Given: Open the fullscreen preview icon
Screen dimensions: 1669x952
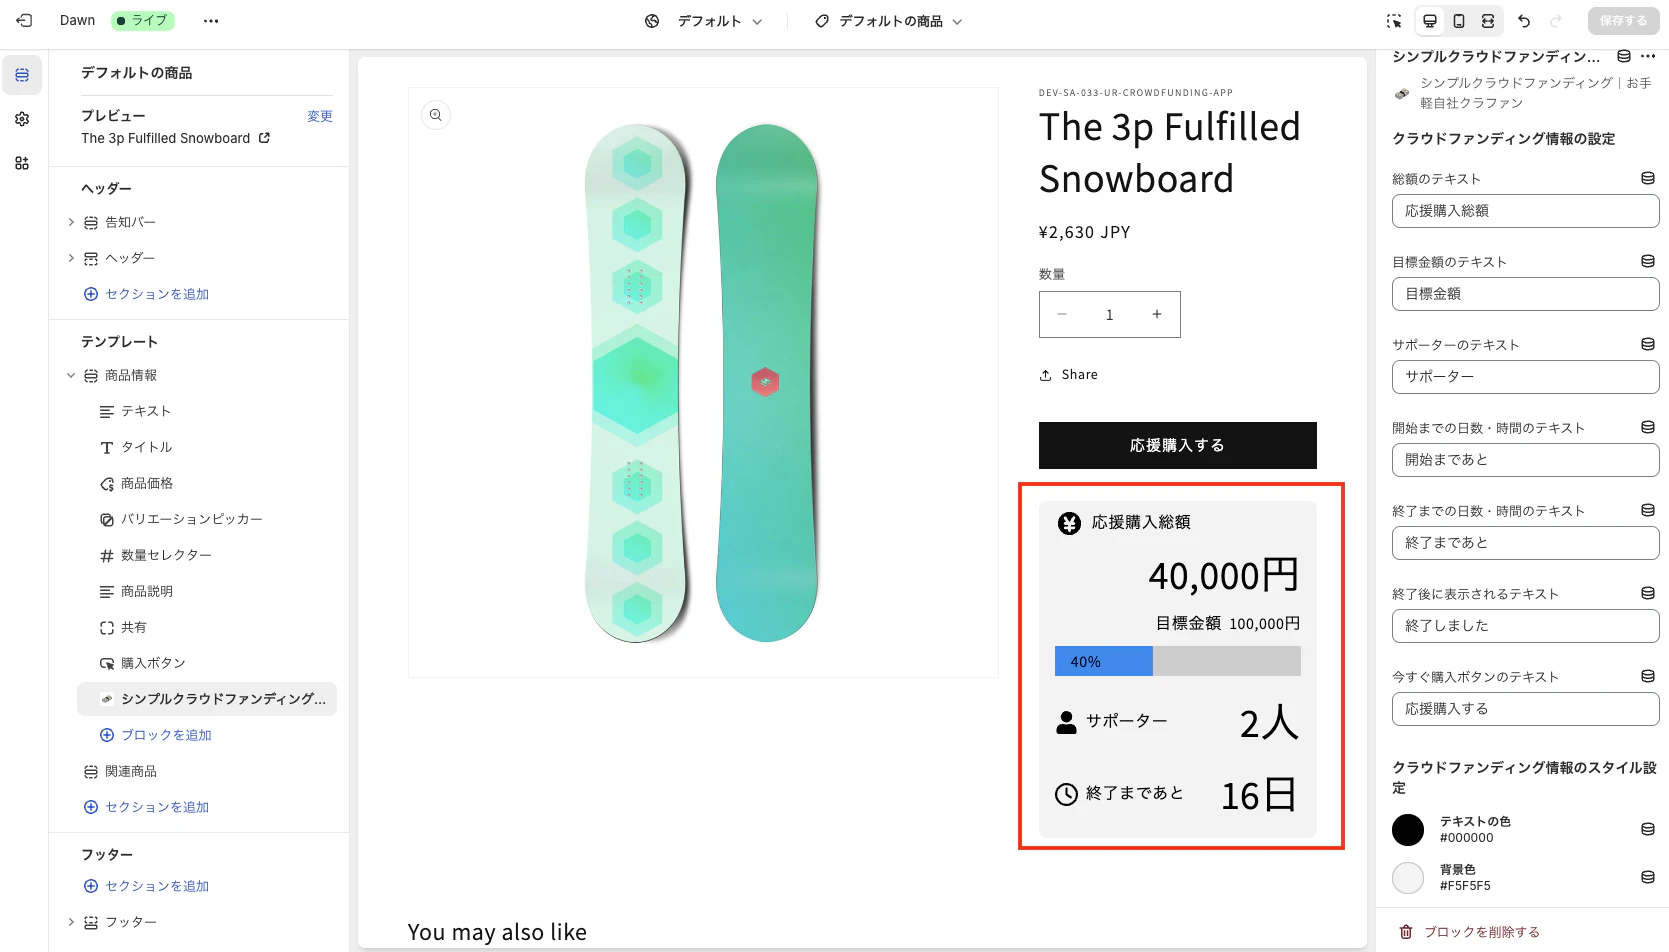Looking at the screenshot, I should 1488,21.
